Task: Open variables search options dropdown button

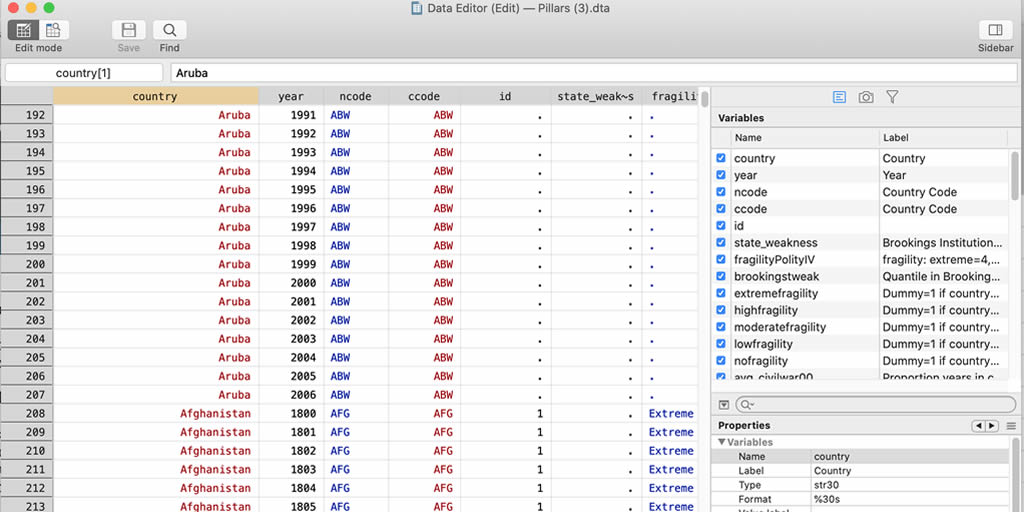Action: [723, 404]
